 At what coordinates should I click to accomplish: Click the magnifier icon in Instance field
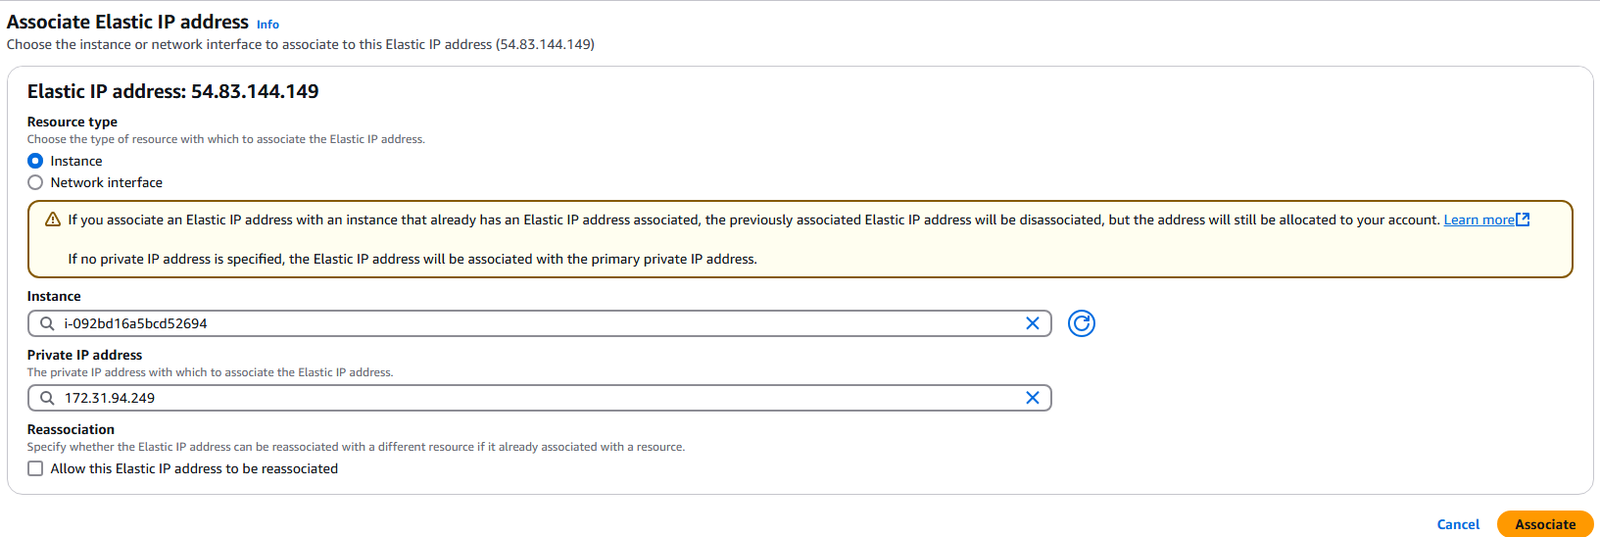pyautogui.click(x=47, y=323)
